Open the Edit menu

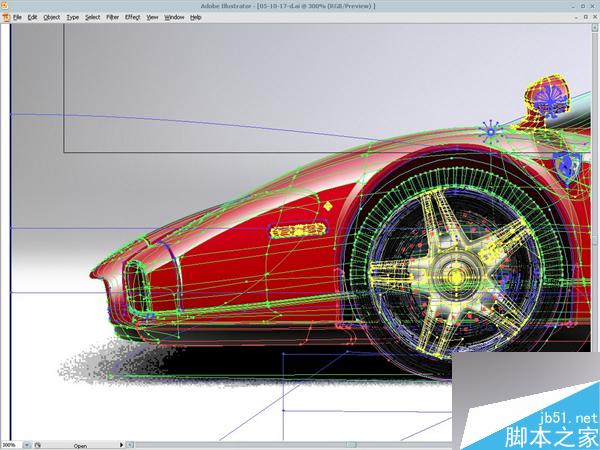tap(33, 17)
